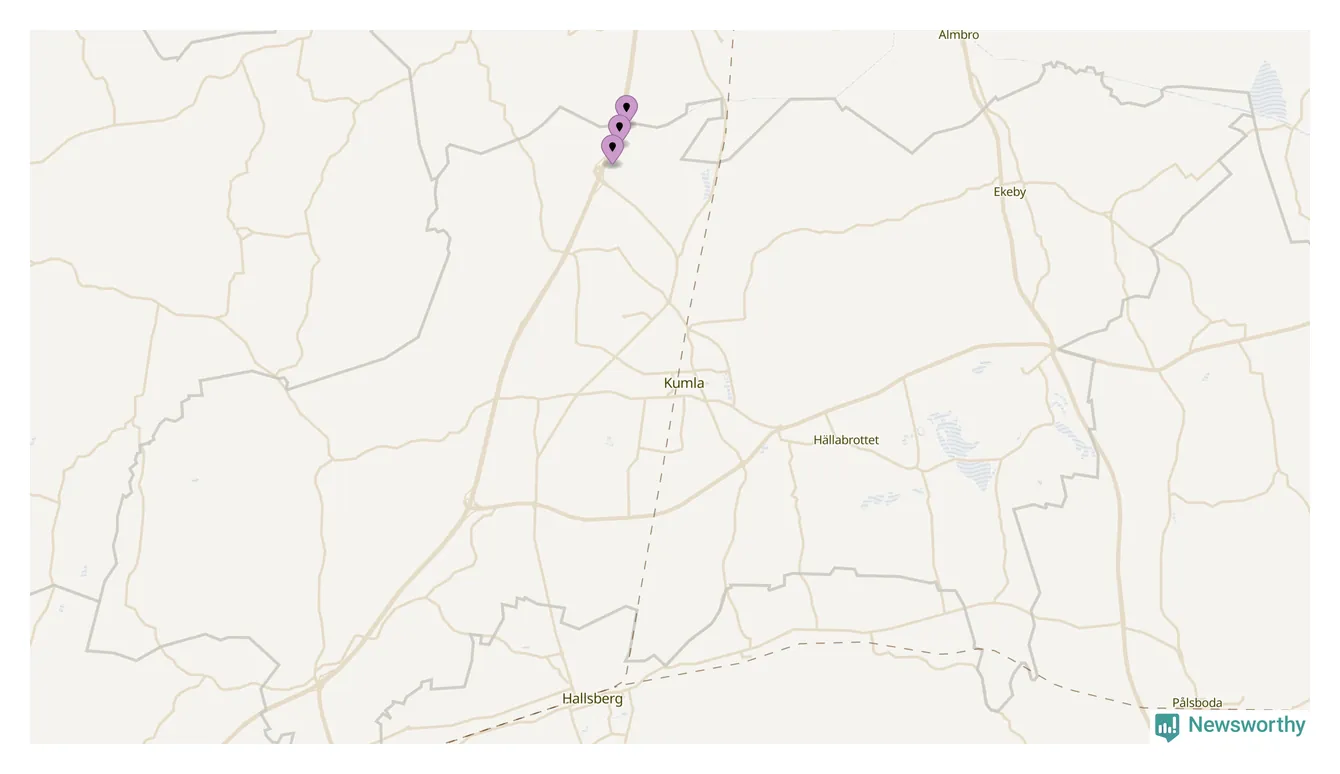This screenshot has width=1340, height=774.
Task: Select the Pålsboda place label
Action: click(1197, 703)
